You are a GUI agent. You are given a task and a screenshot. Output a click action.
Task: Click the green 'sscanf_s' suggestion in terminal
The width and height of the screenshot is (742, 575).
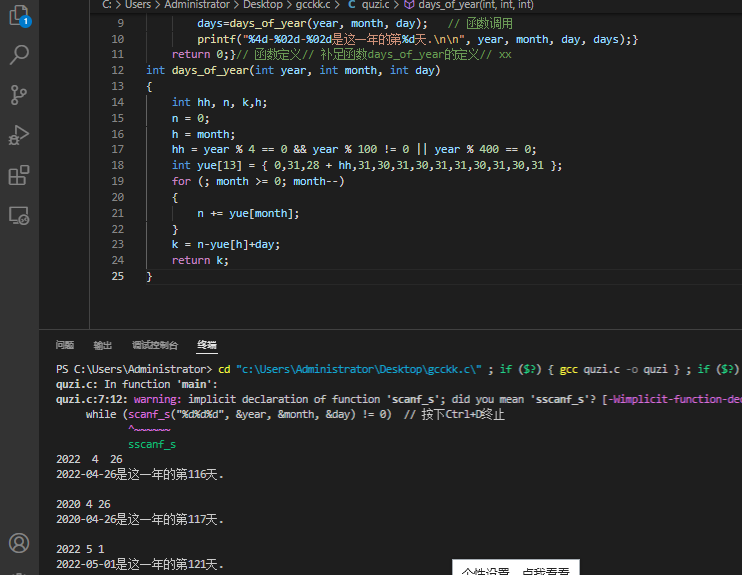(152, 444)
